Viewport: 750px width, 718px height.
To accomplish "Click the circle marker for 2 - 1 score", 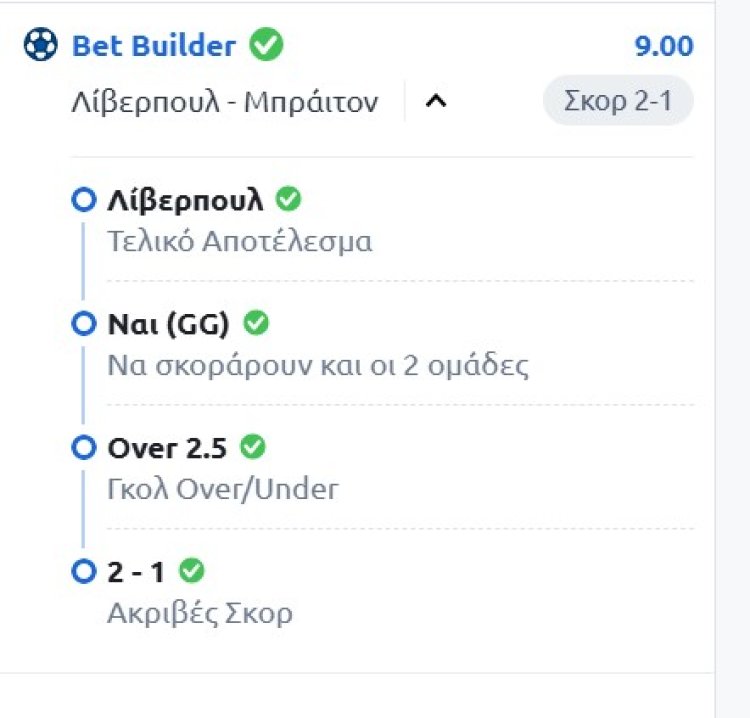I will pyautogui.click(x=84, y=572).
